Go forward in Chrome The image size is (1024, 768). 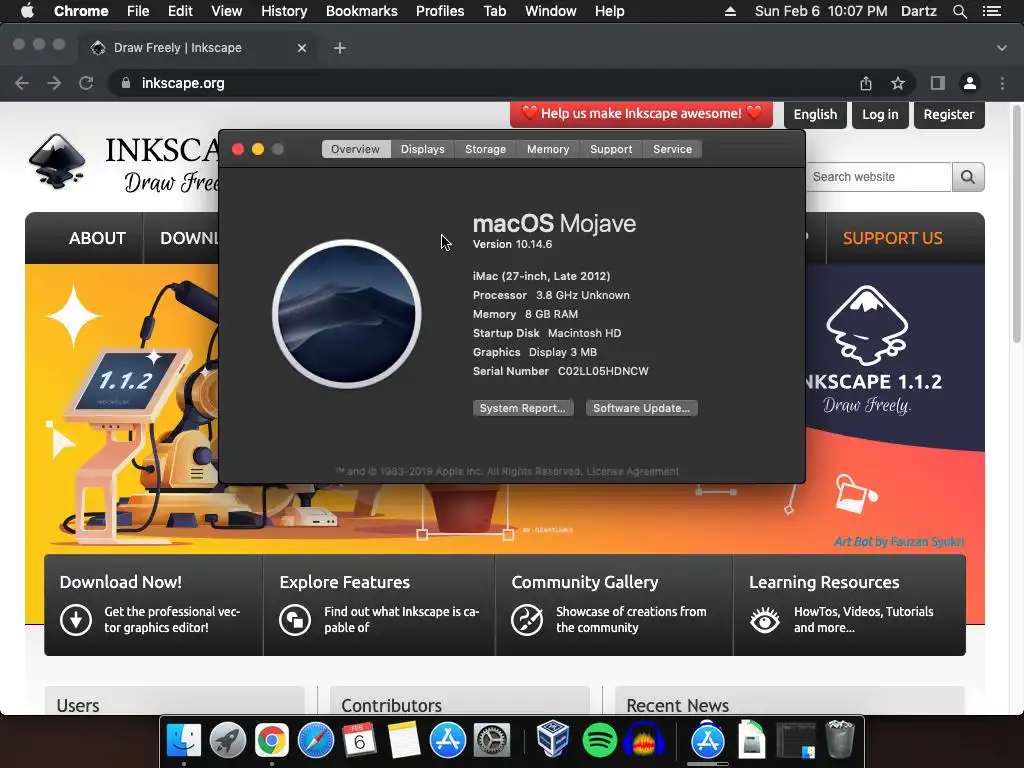click(54, 83)
